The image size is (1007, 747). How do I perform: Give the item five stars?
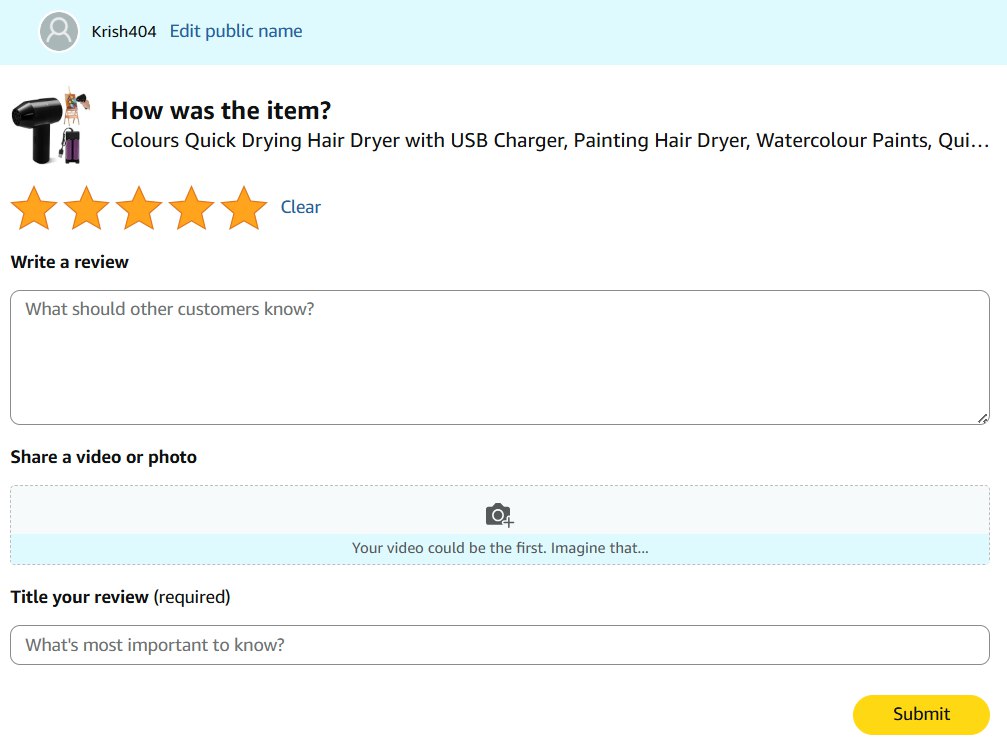(244, 208)
